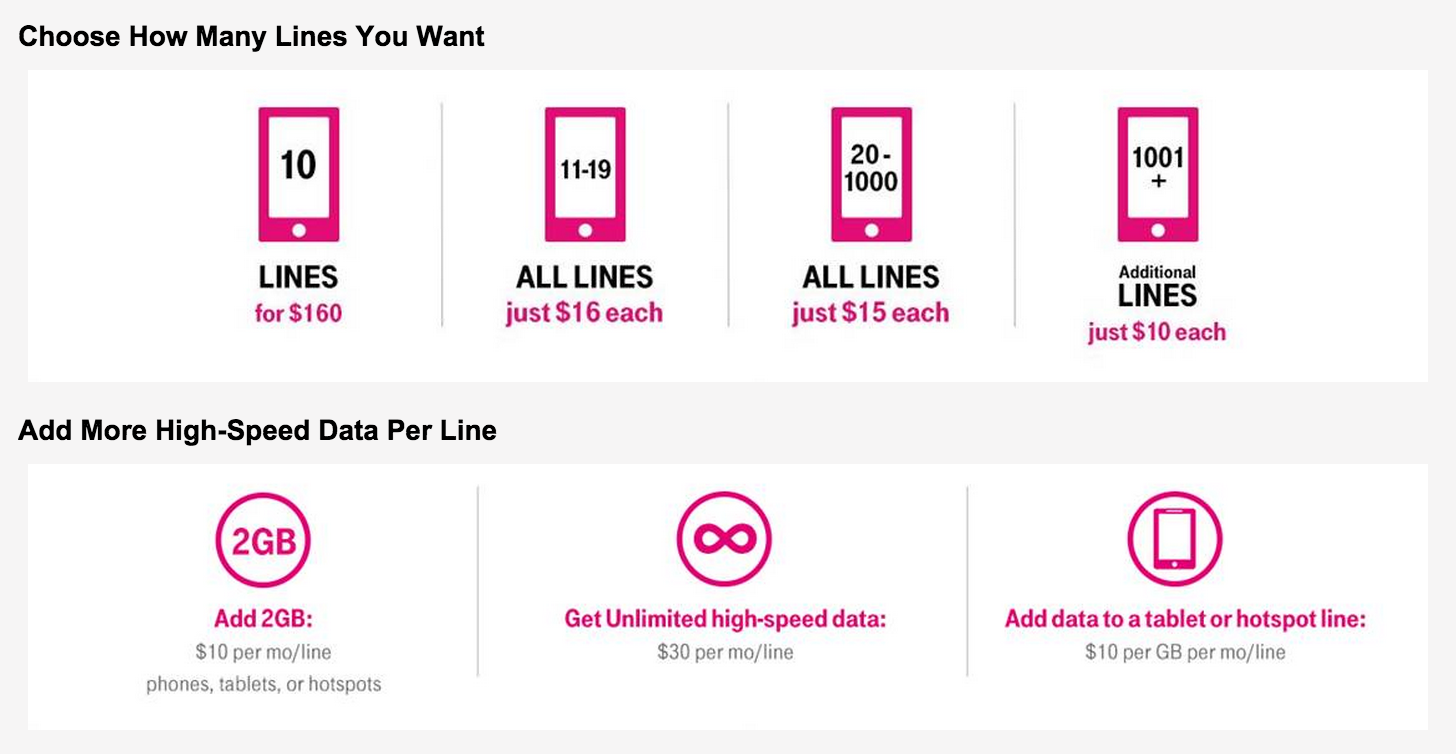
Task: Select "Get Unlimited high-speed data:" label
Action: pyautogui.click(x=725, y=619)
